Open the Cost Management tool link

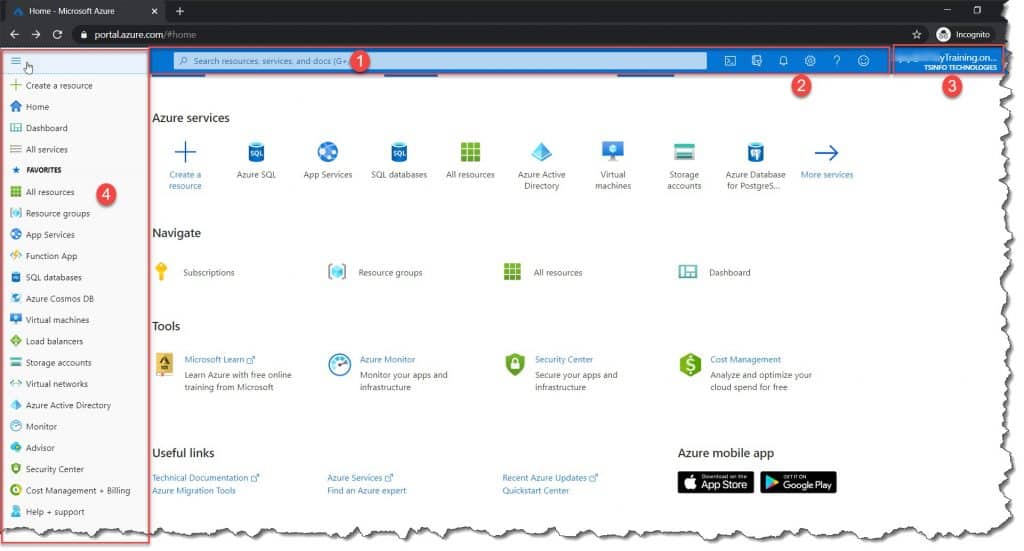745,360
